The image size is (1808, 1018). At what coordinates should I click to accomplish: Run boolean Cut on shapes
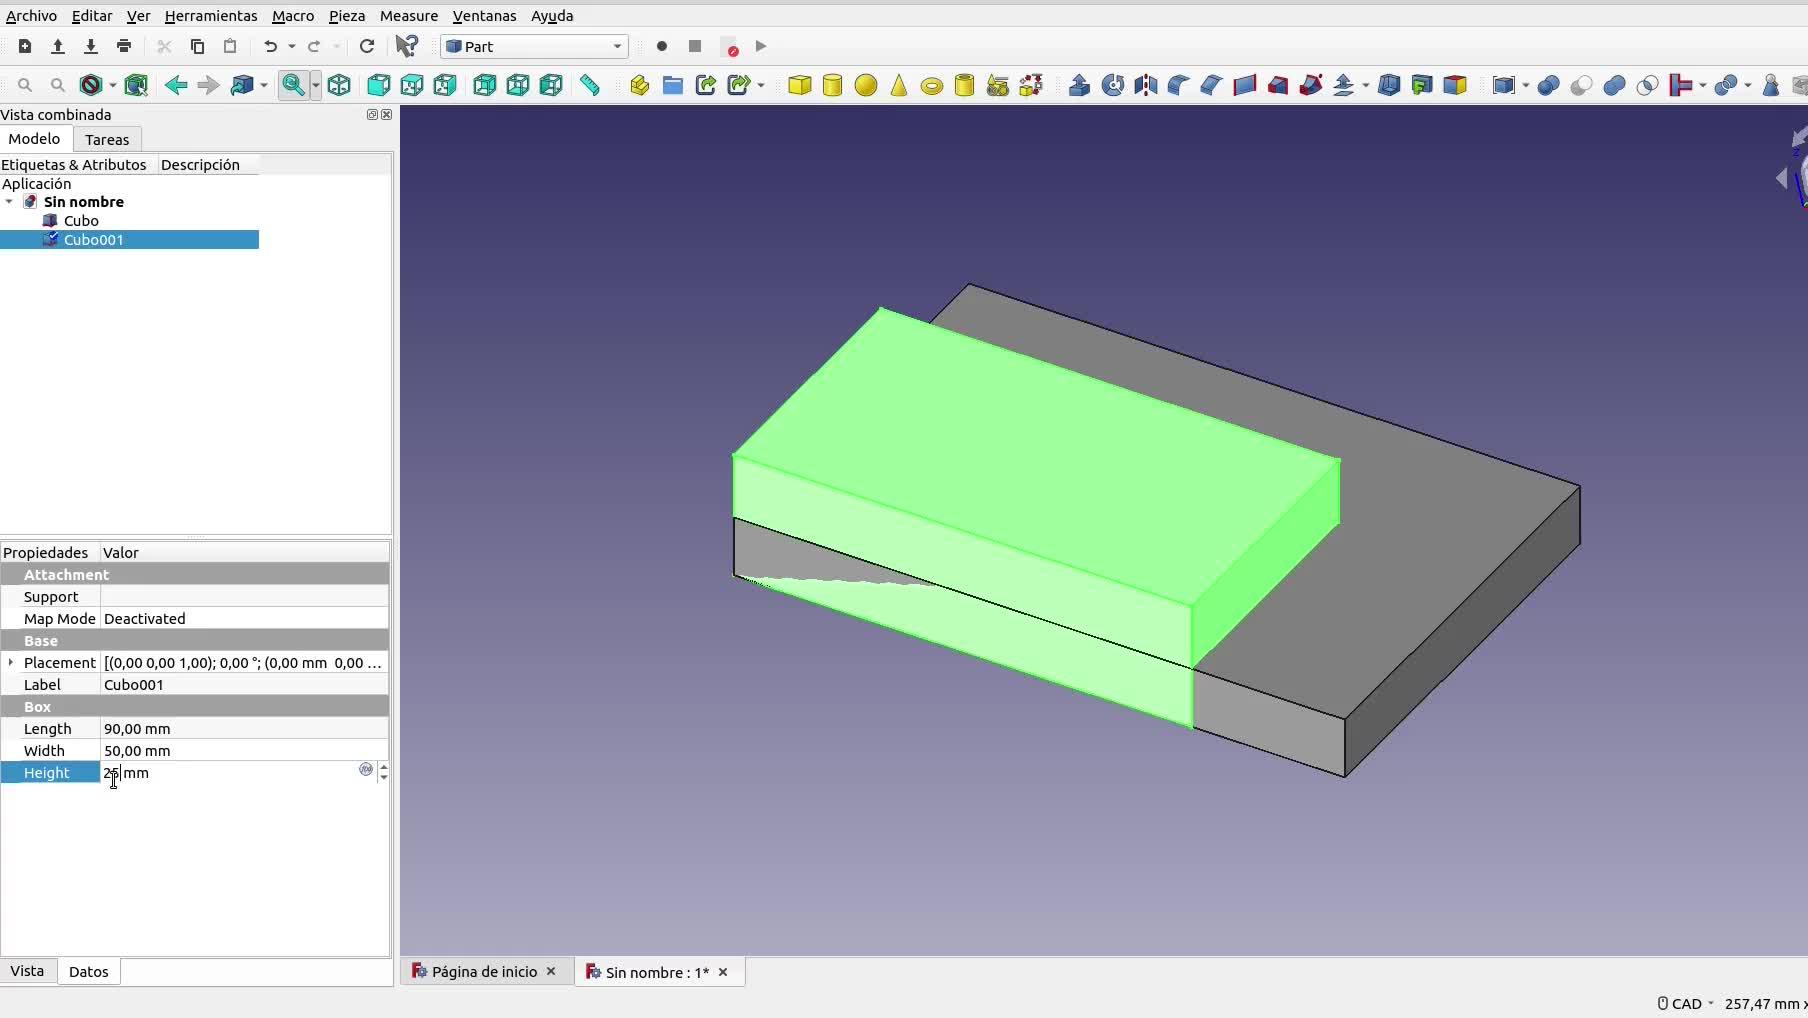coord(1581,86)
